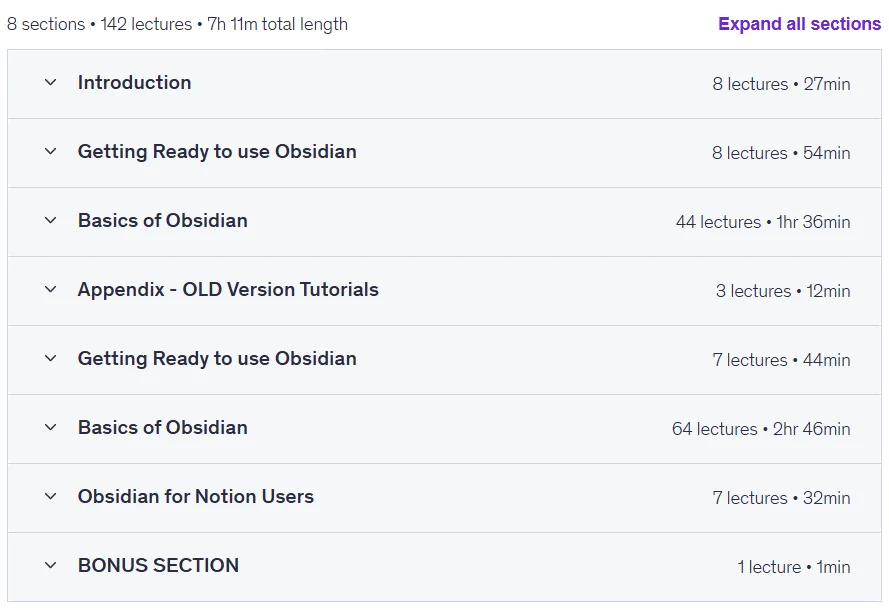Viewport: 889px width, 610px height.
Task: Click '7 lectures • 44min' text
Action: tap(781, 360)
